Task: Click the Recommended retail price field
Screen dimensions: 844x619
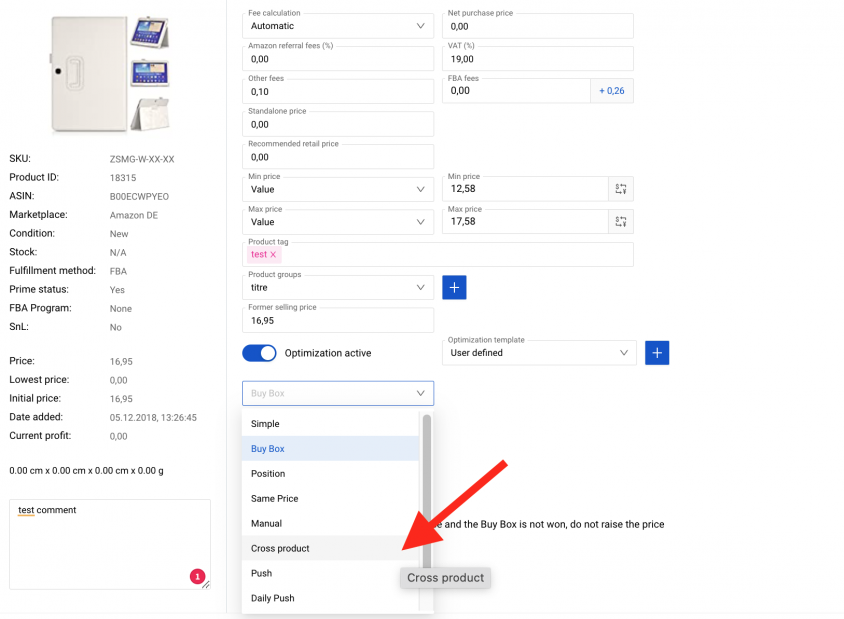Action: click(338, 157)
